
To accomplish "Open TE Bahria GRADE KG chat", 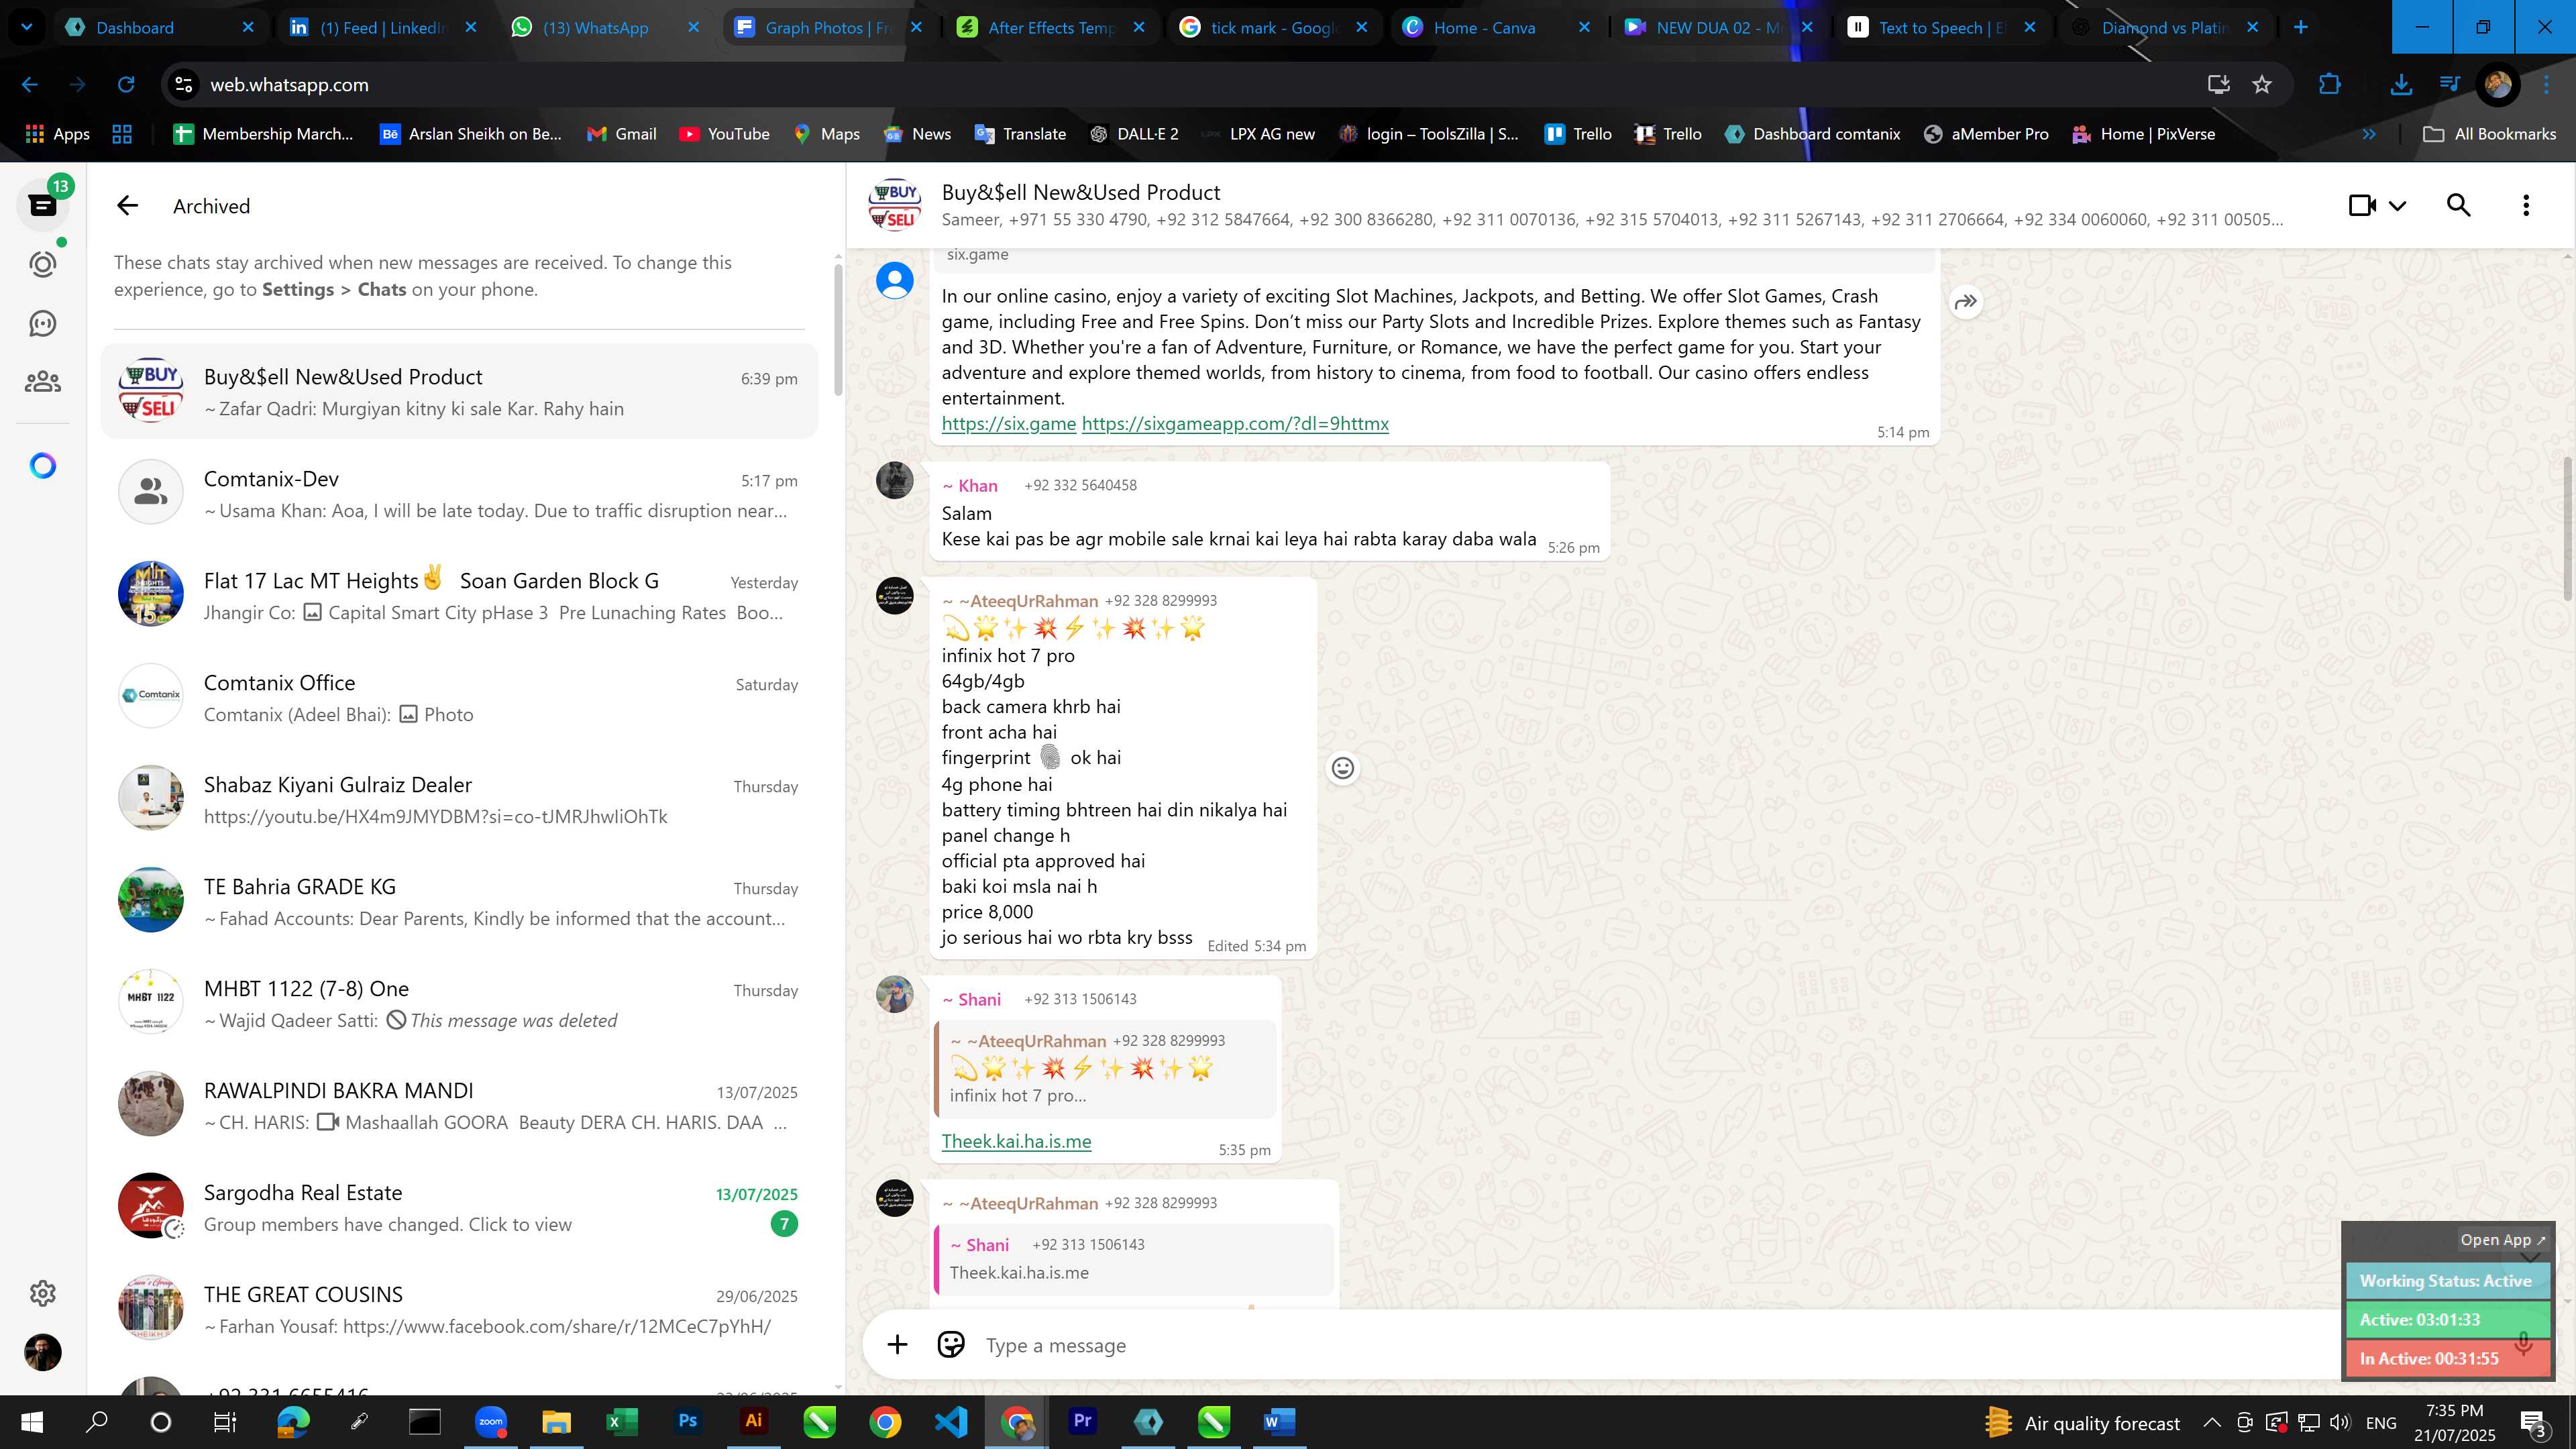I will tap(459, 901).
